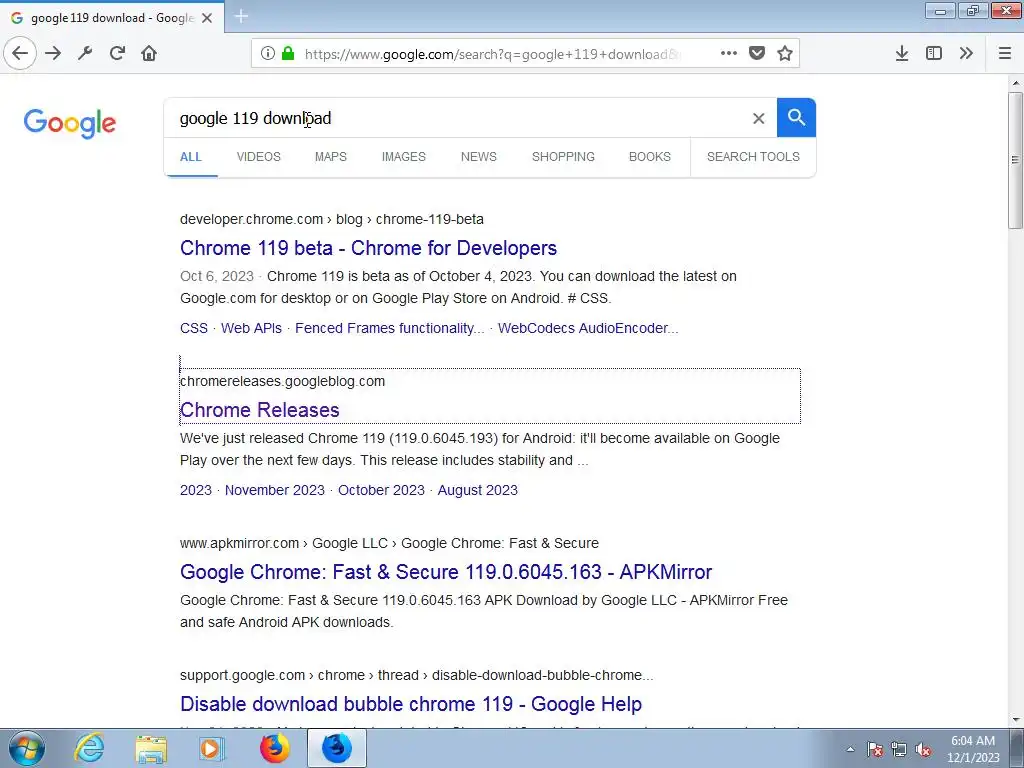Follow the August 2023 sitelink

(477, 490)
